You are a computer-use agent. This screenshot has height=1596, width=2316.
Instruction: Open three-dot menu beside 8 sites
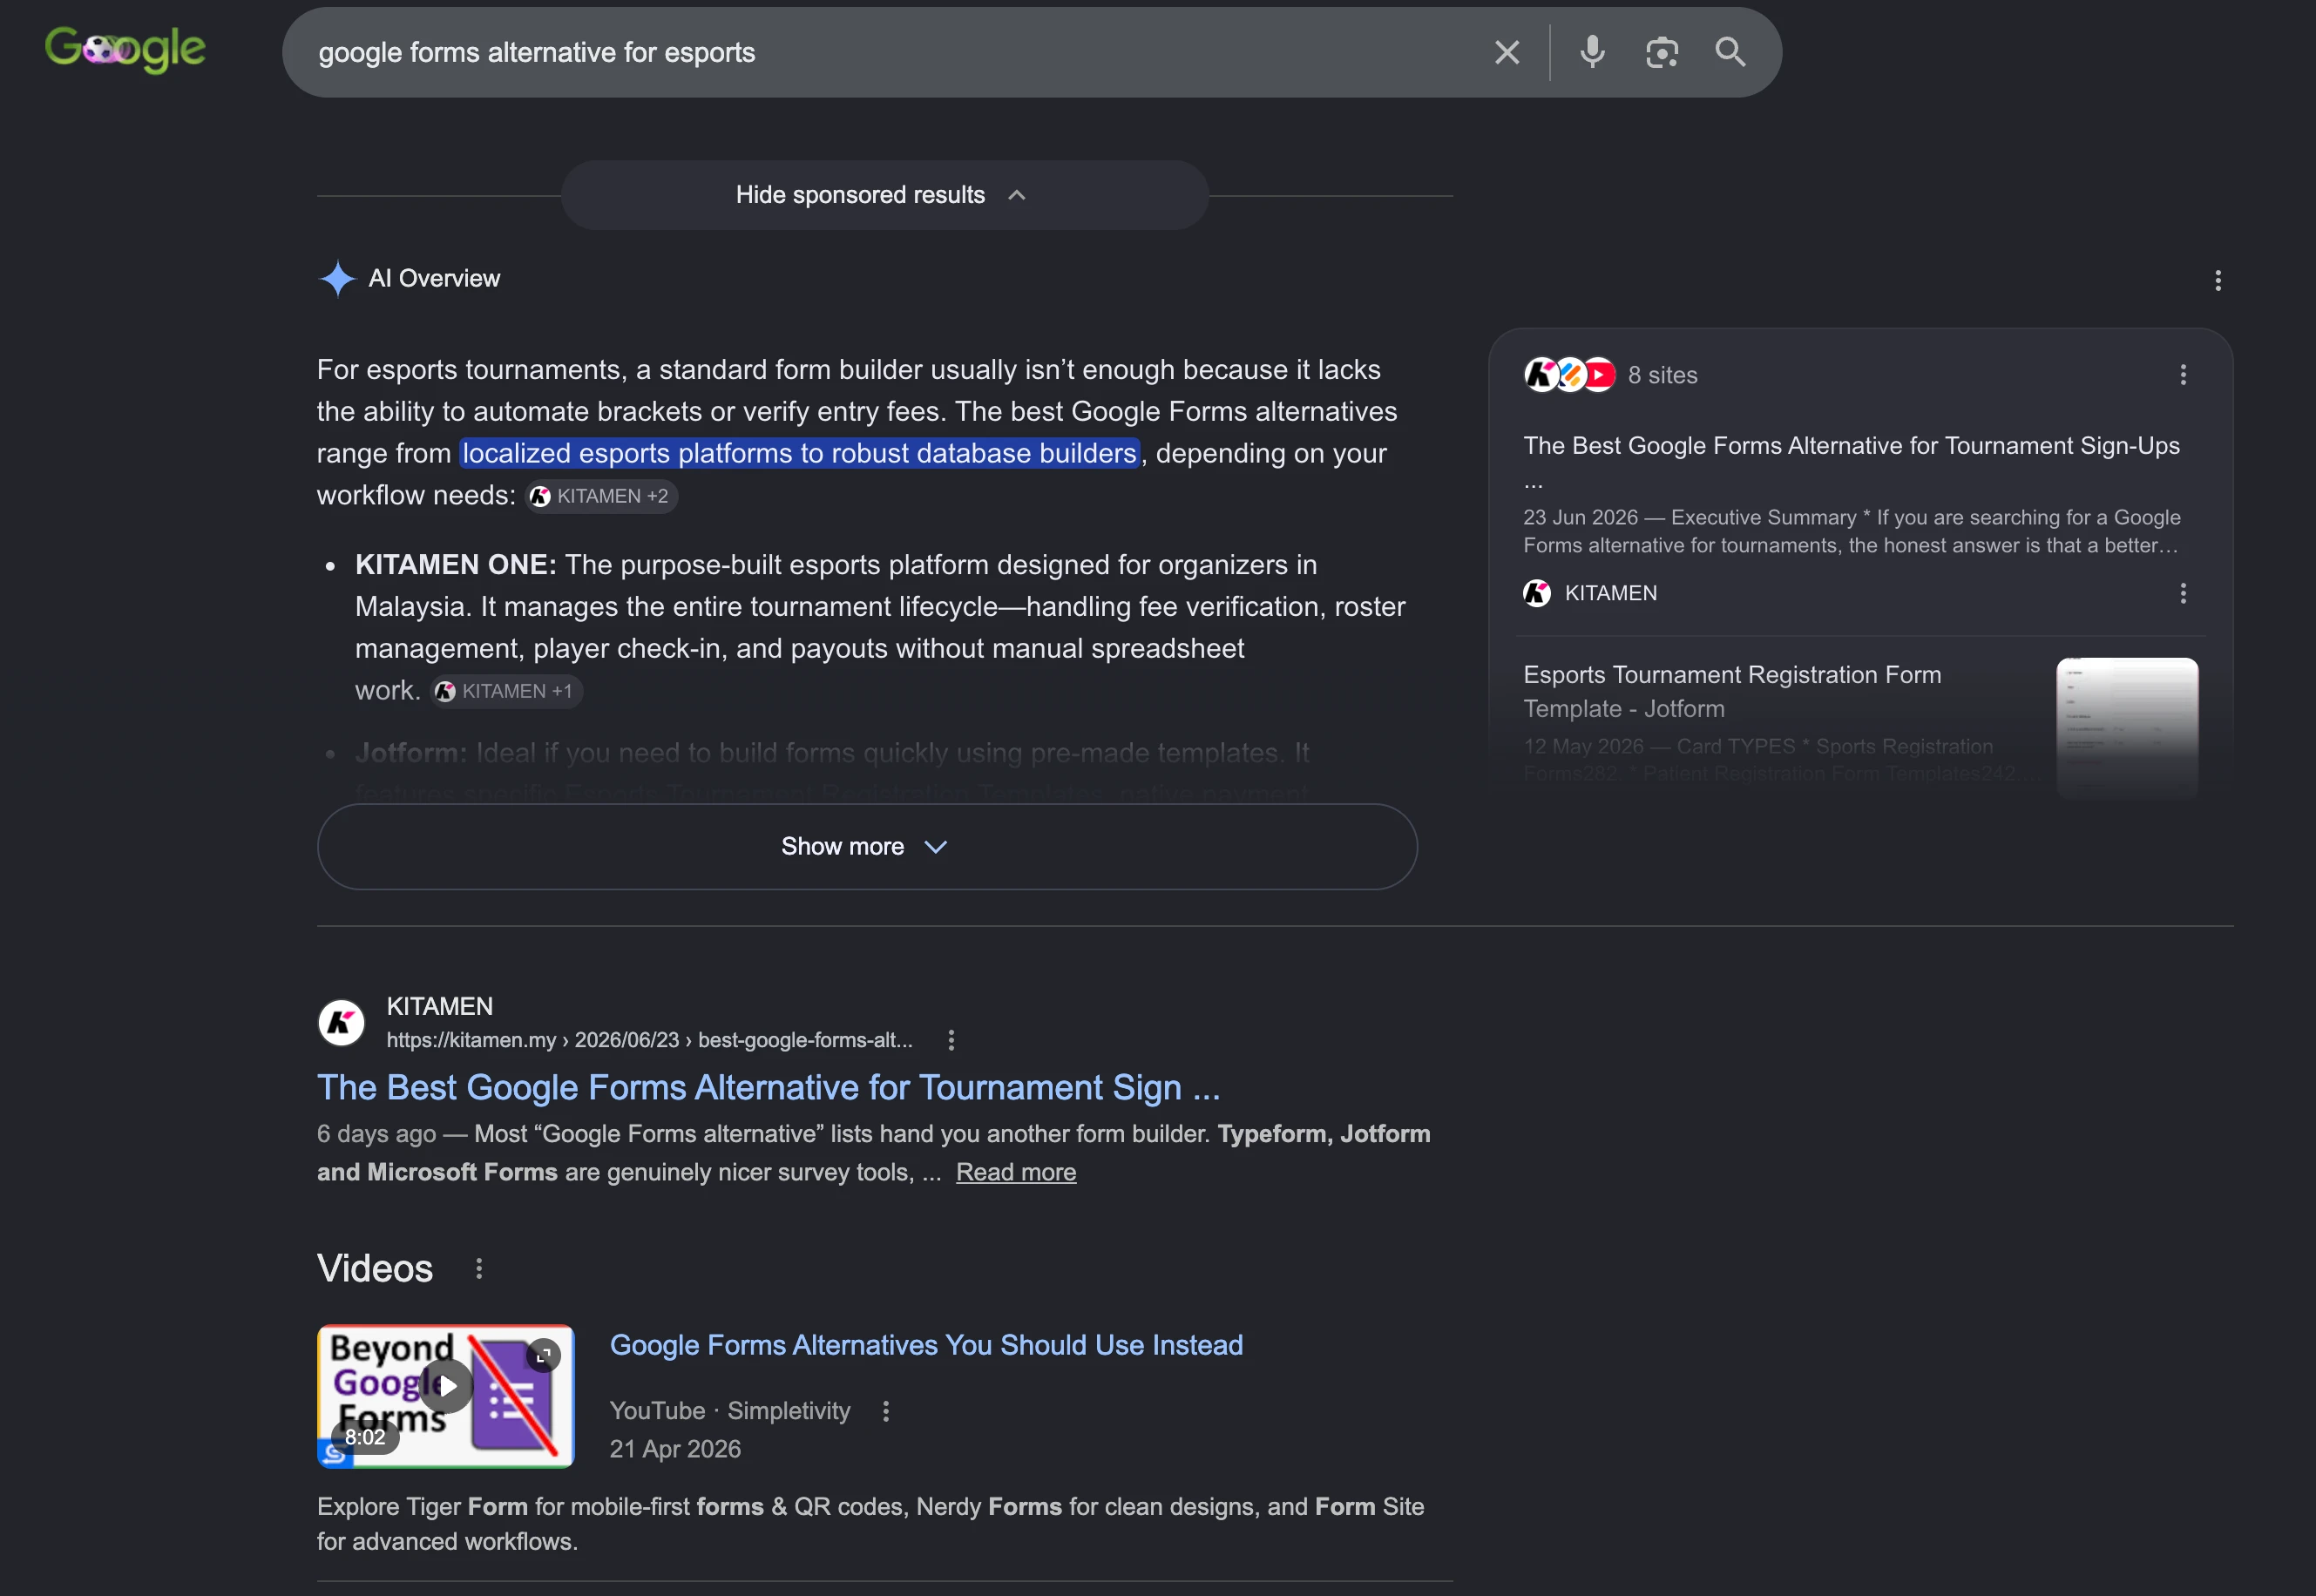tap(2182, 375)
